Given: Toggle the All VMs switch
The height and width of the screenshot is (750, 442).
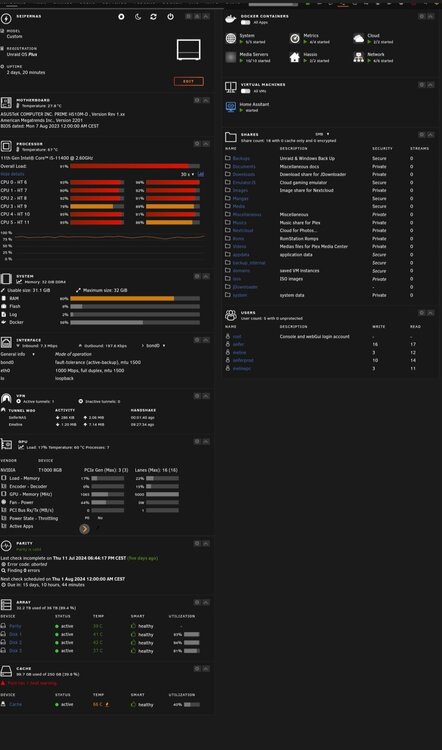Looking at the screenshot, I should (x=245, y=91).
